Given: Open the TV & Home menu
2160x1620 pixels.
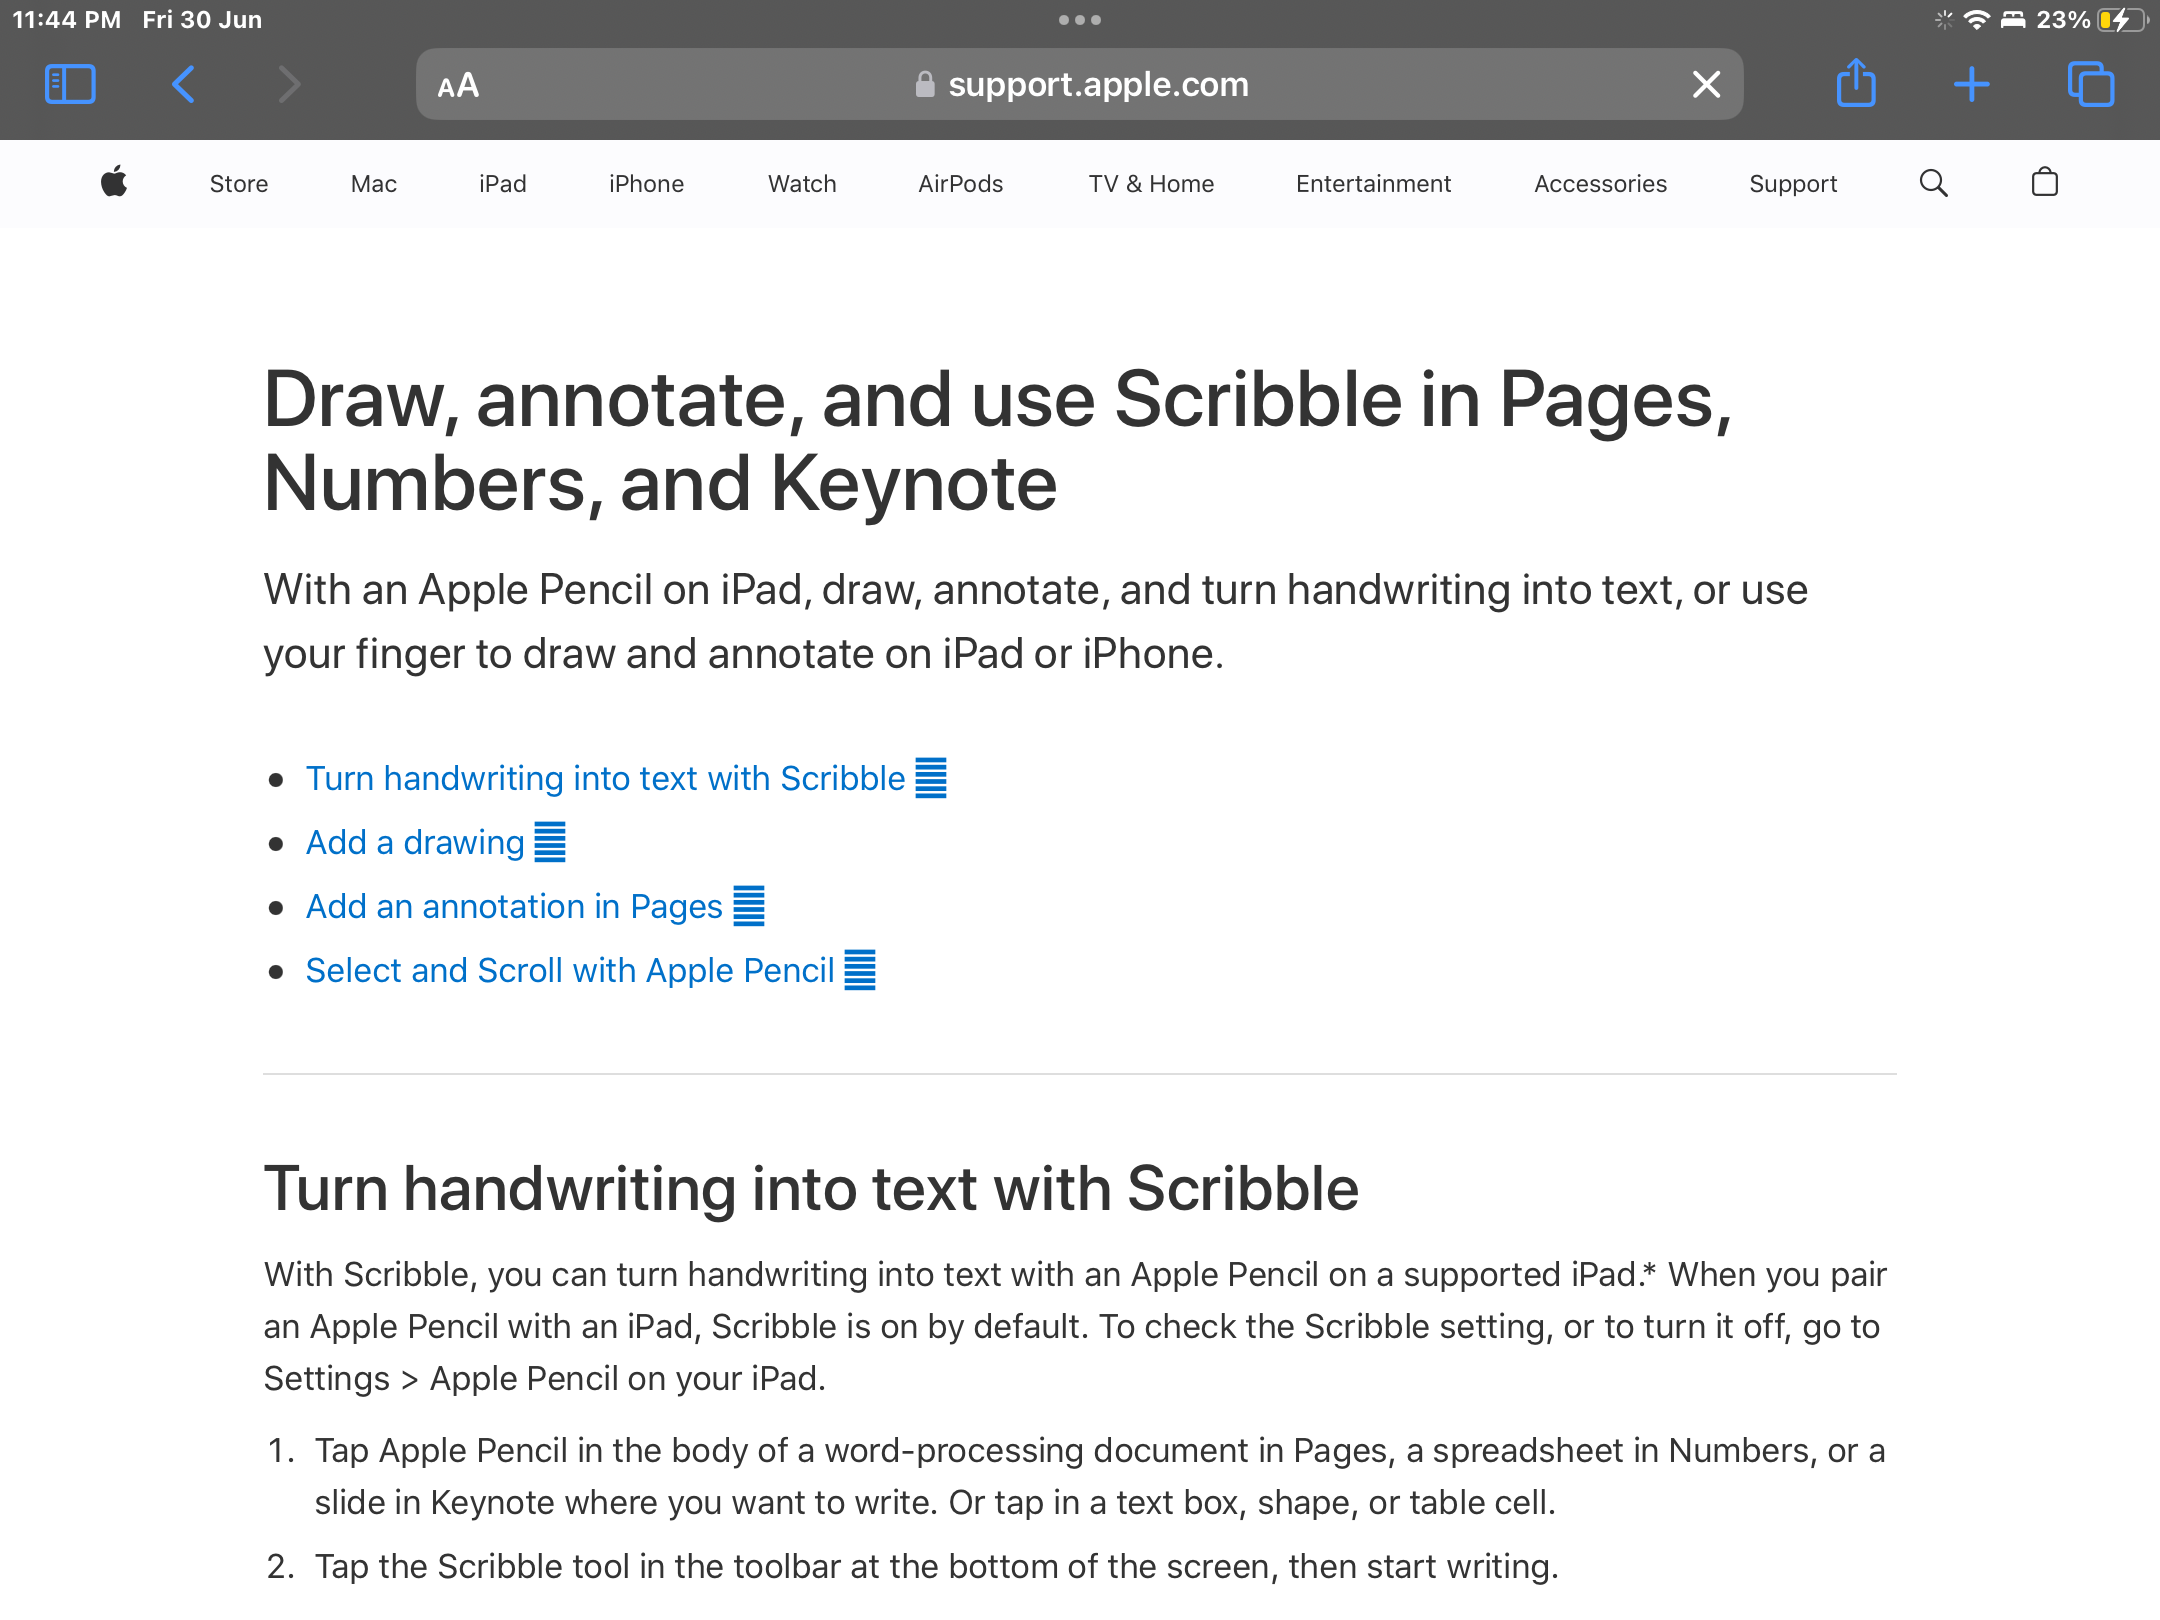Looking at the screenshot, I should (1152, 184).
